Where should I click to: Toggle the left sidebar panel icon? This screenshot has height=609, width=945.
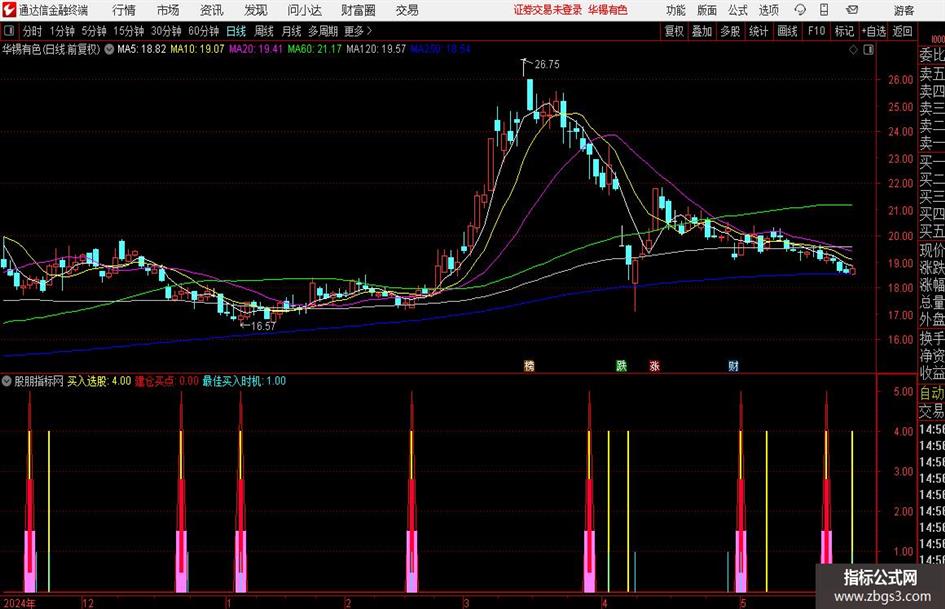point(8,31)
